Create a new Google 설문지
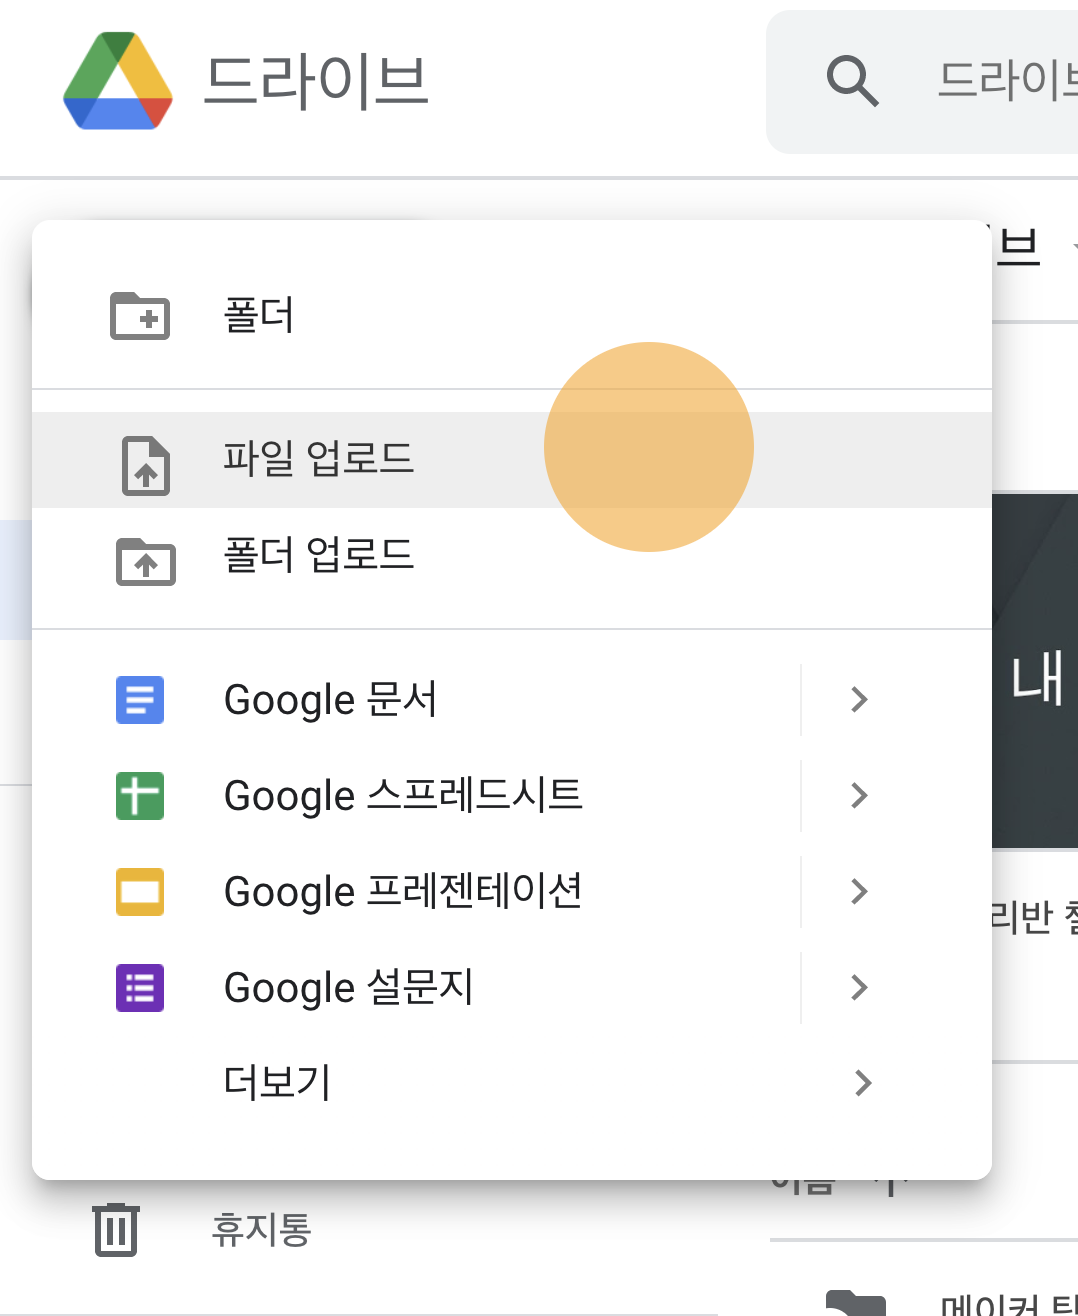 [416, 988]
